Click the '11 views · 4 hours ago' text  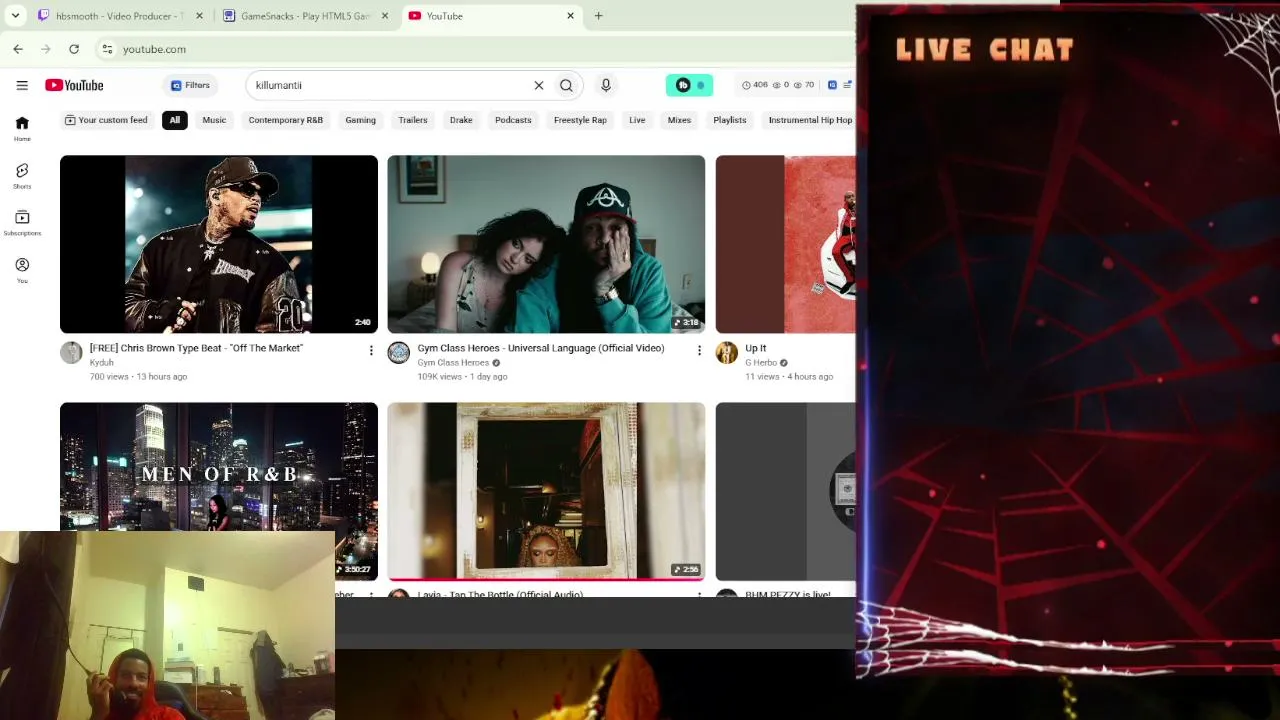pos(789,377)
